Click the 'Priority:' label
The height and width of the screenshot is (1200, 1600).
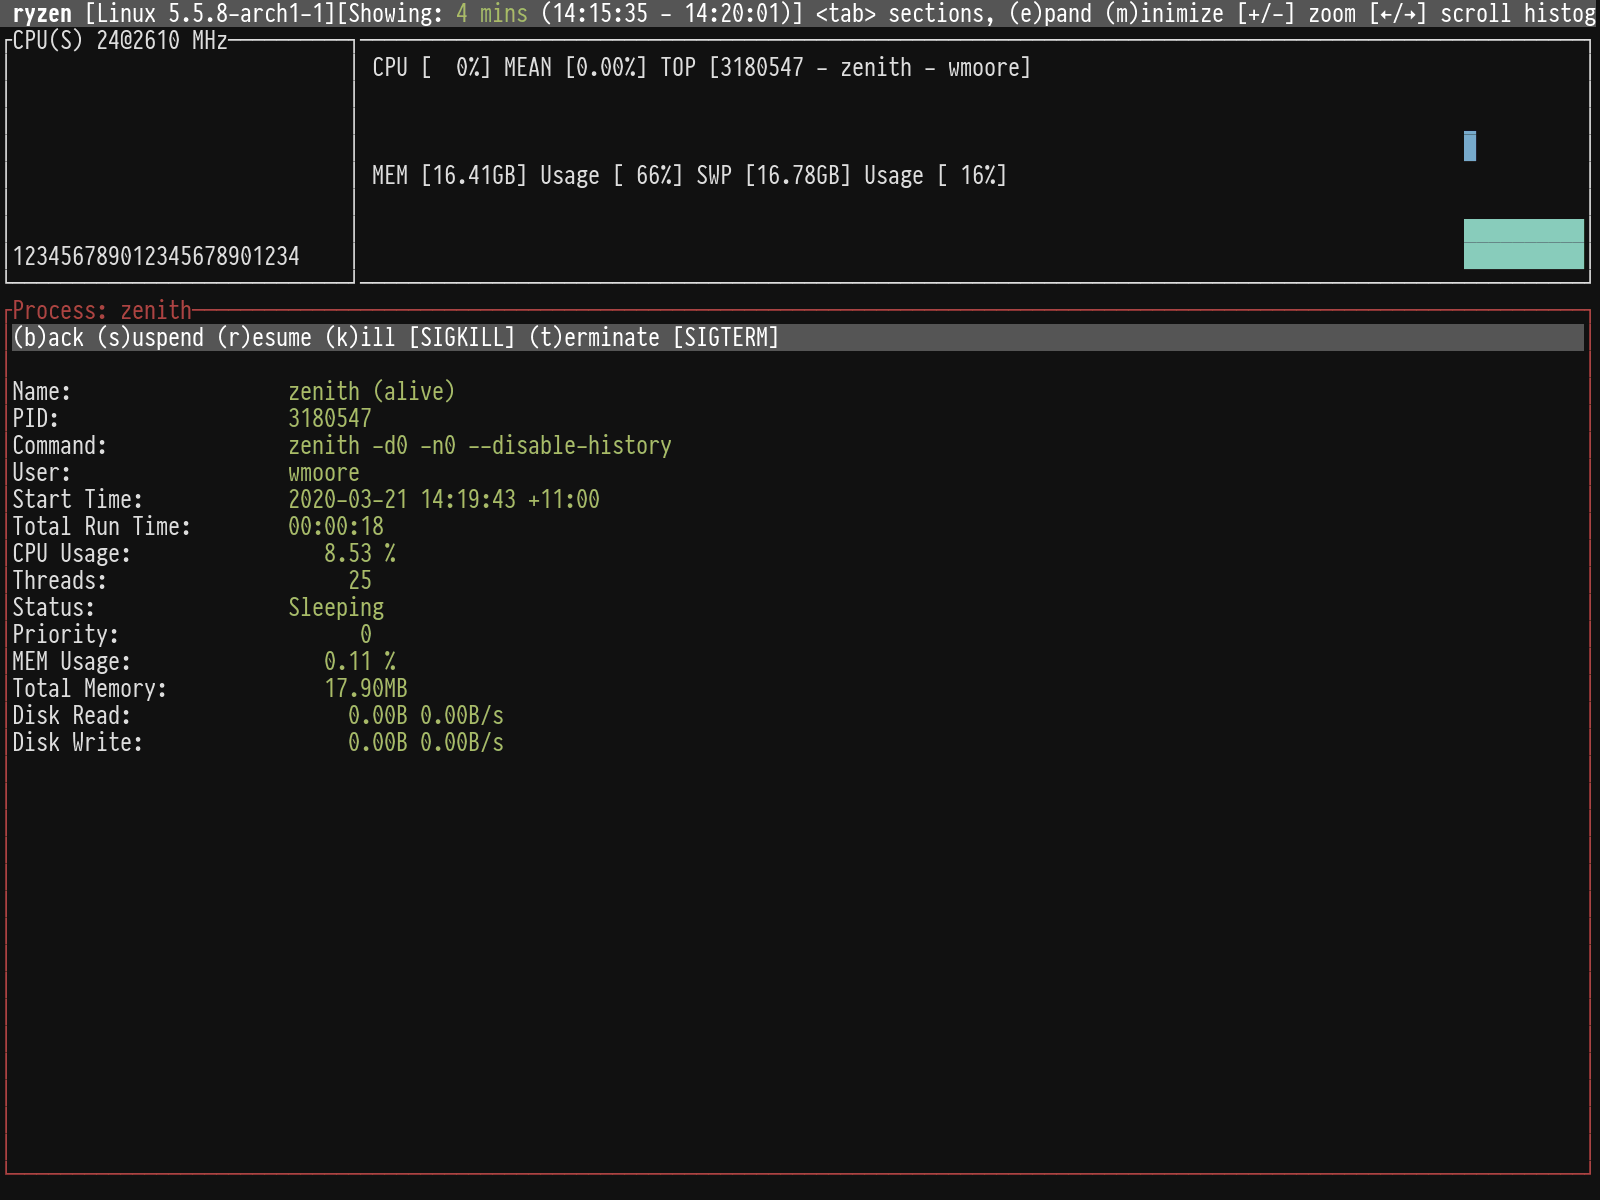[66, 635]
